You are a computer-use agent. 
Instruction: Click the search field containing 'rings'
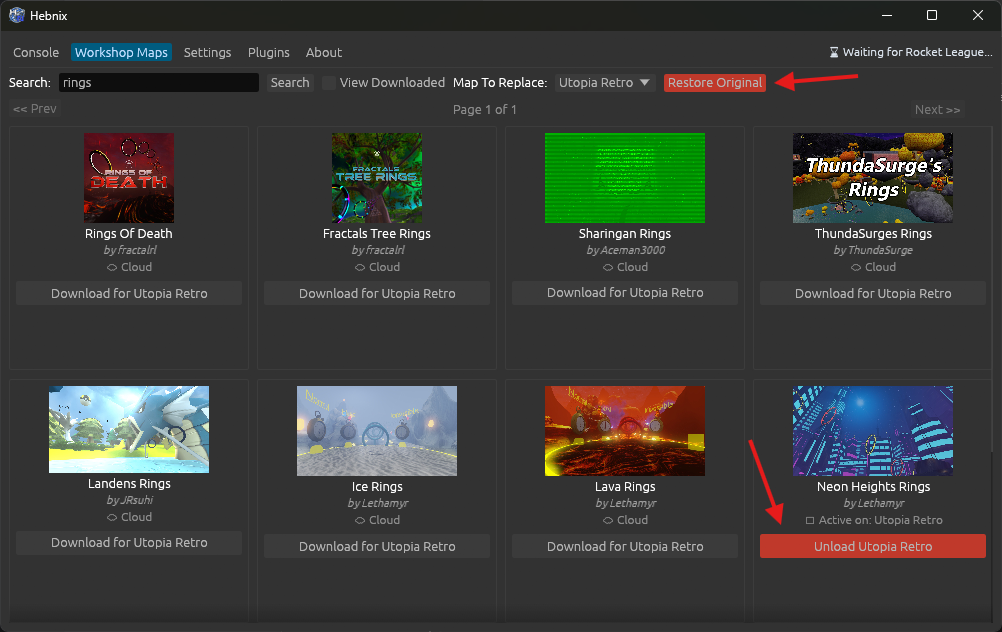click(x=158, y=82)
